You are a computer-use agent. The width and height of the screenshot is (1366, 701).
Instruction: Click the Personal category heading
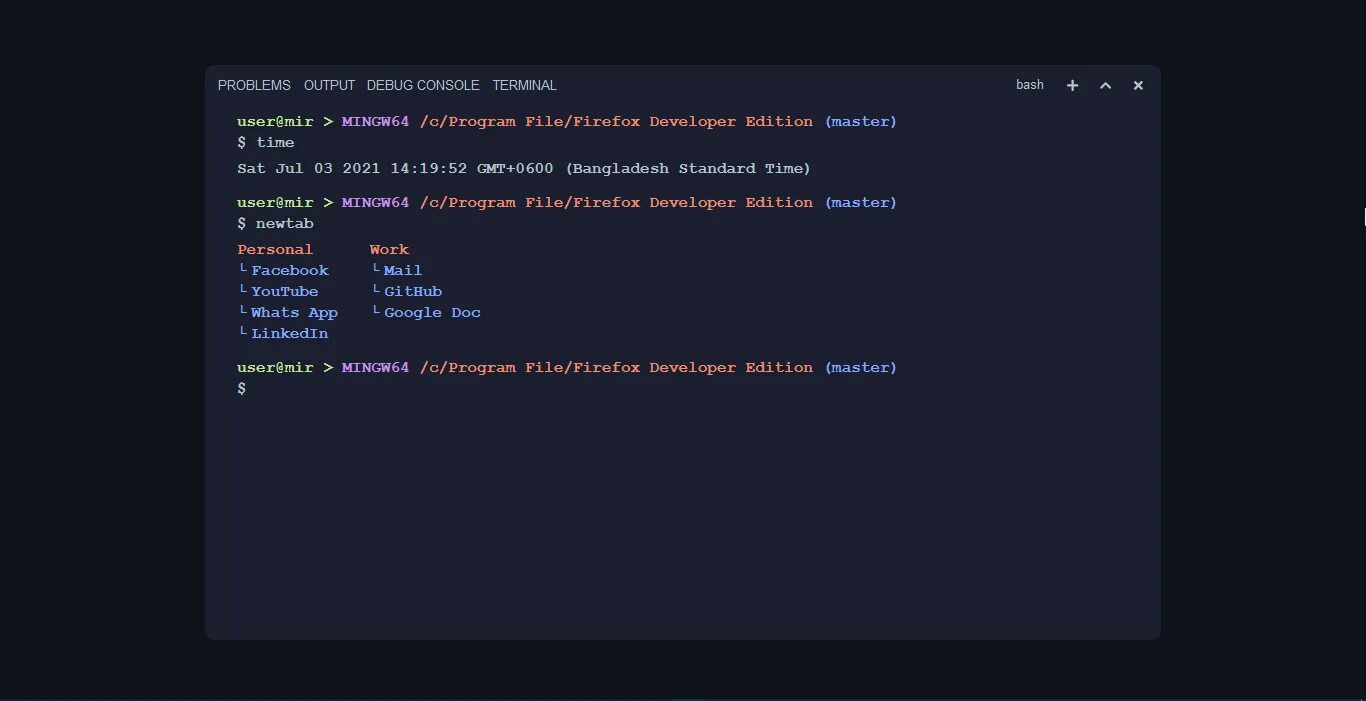point(275,249)
